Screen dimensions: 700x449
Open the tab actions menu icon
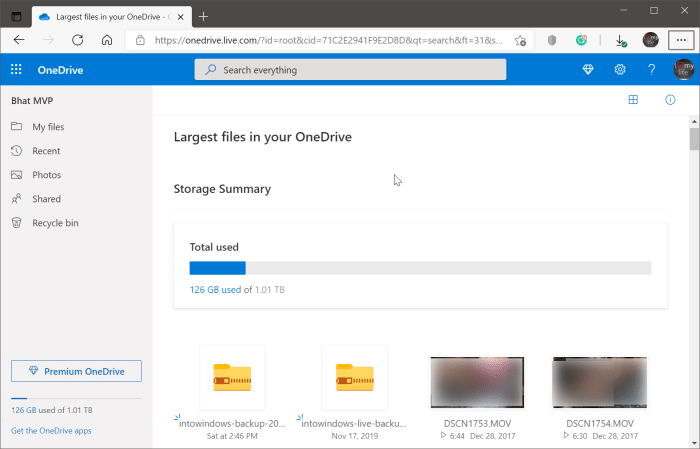click(17, 17)
